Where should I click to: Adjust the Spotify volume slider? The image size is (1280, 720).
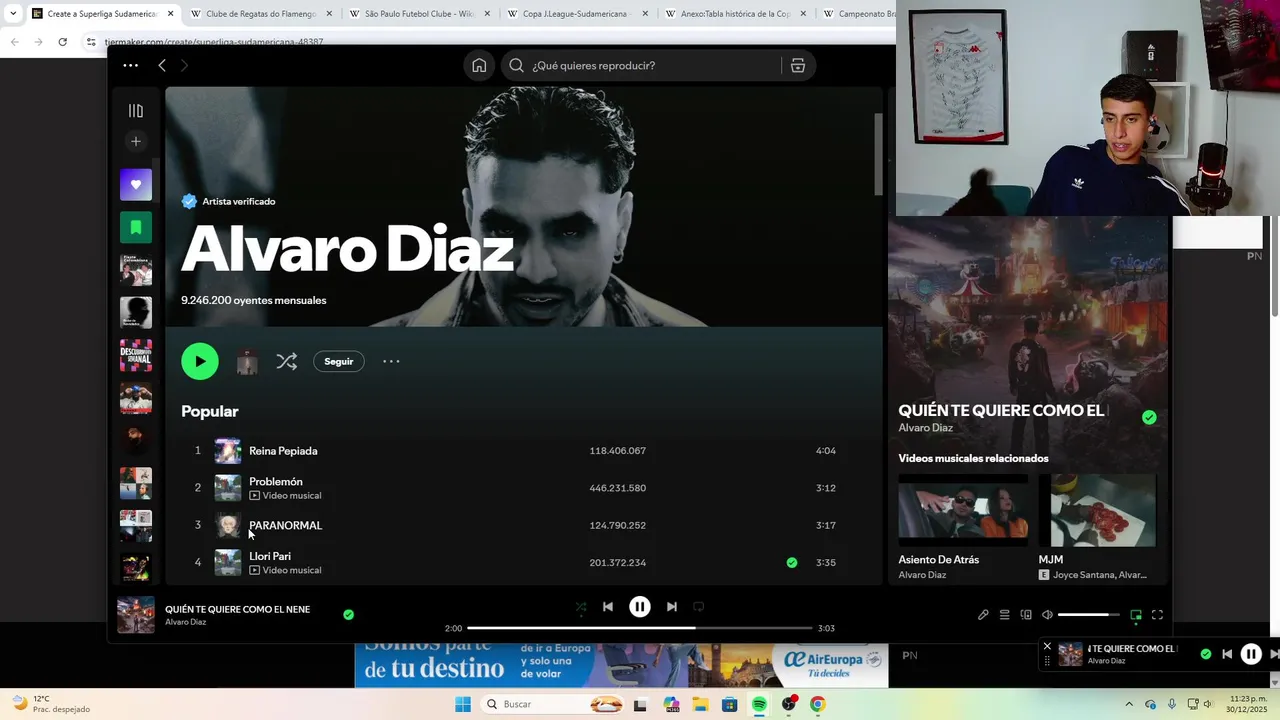pyautogui.click(x=1089, y=615)
